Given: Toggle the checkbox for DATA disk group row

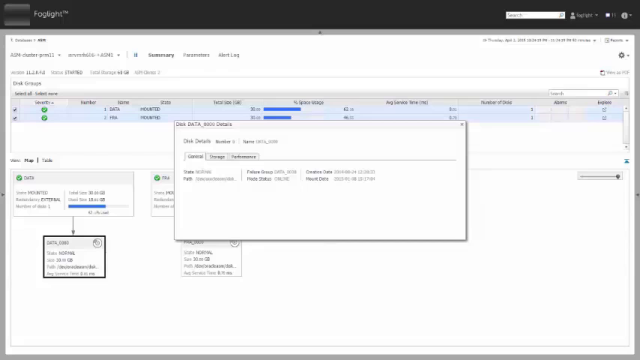Looking at the screenshot, I should click(x=15, y=110).
